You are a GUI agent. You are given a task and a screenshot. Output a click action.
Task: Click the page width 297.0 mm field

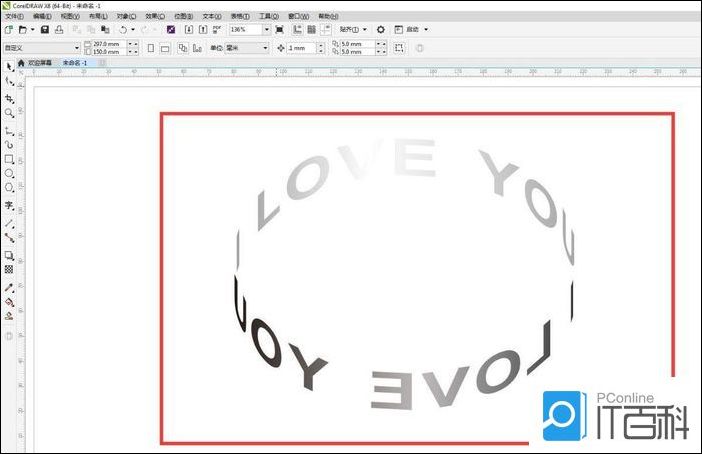point(107,44)
